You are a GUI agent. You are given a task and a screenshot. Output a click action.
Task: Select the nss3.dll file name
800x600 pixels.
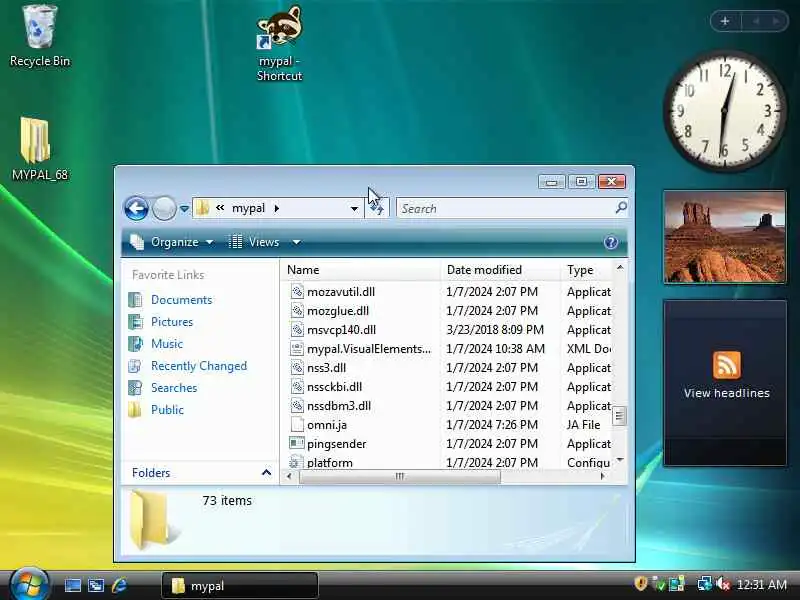coord(327,368)
